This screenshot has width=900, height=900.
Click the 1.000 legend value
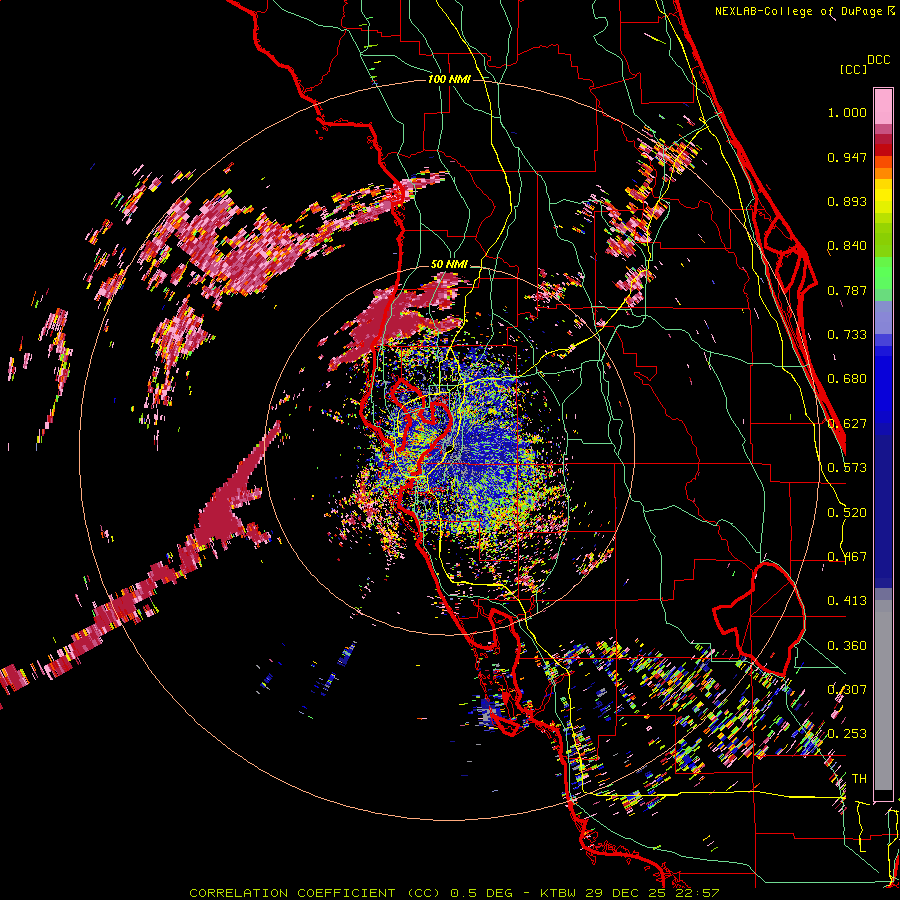847,112
